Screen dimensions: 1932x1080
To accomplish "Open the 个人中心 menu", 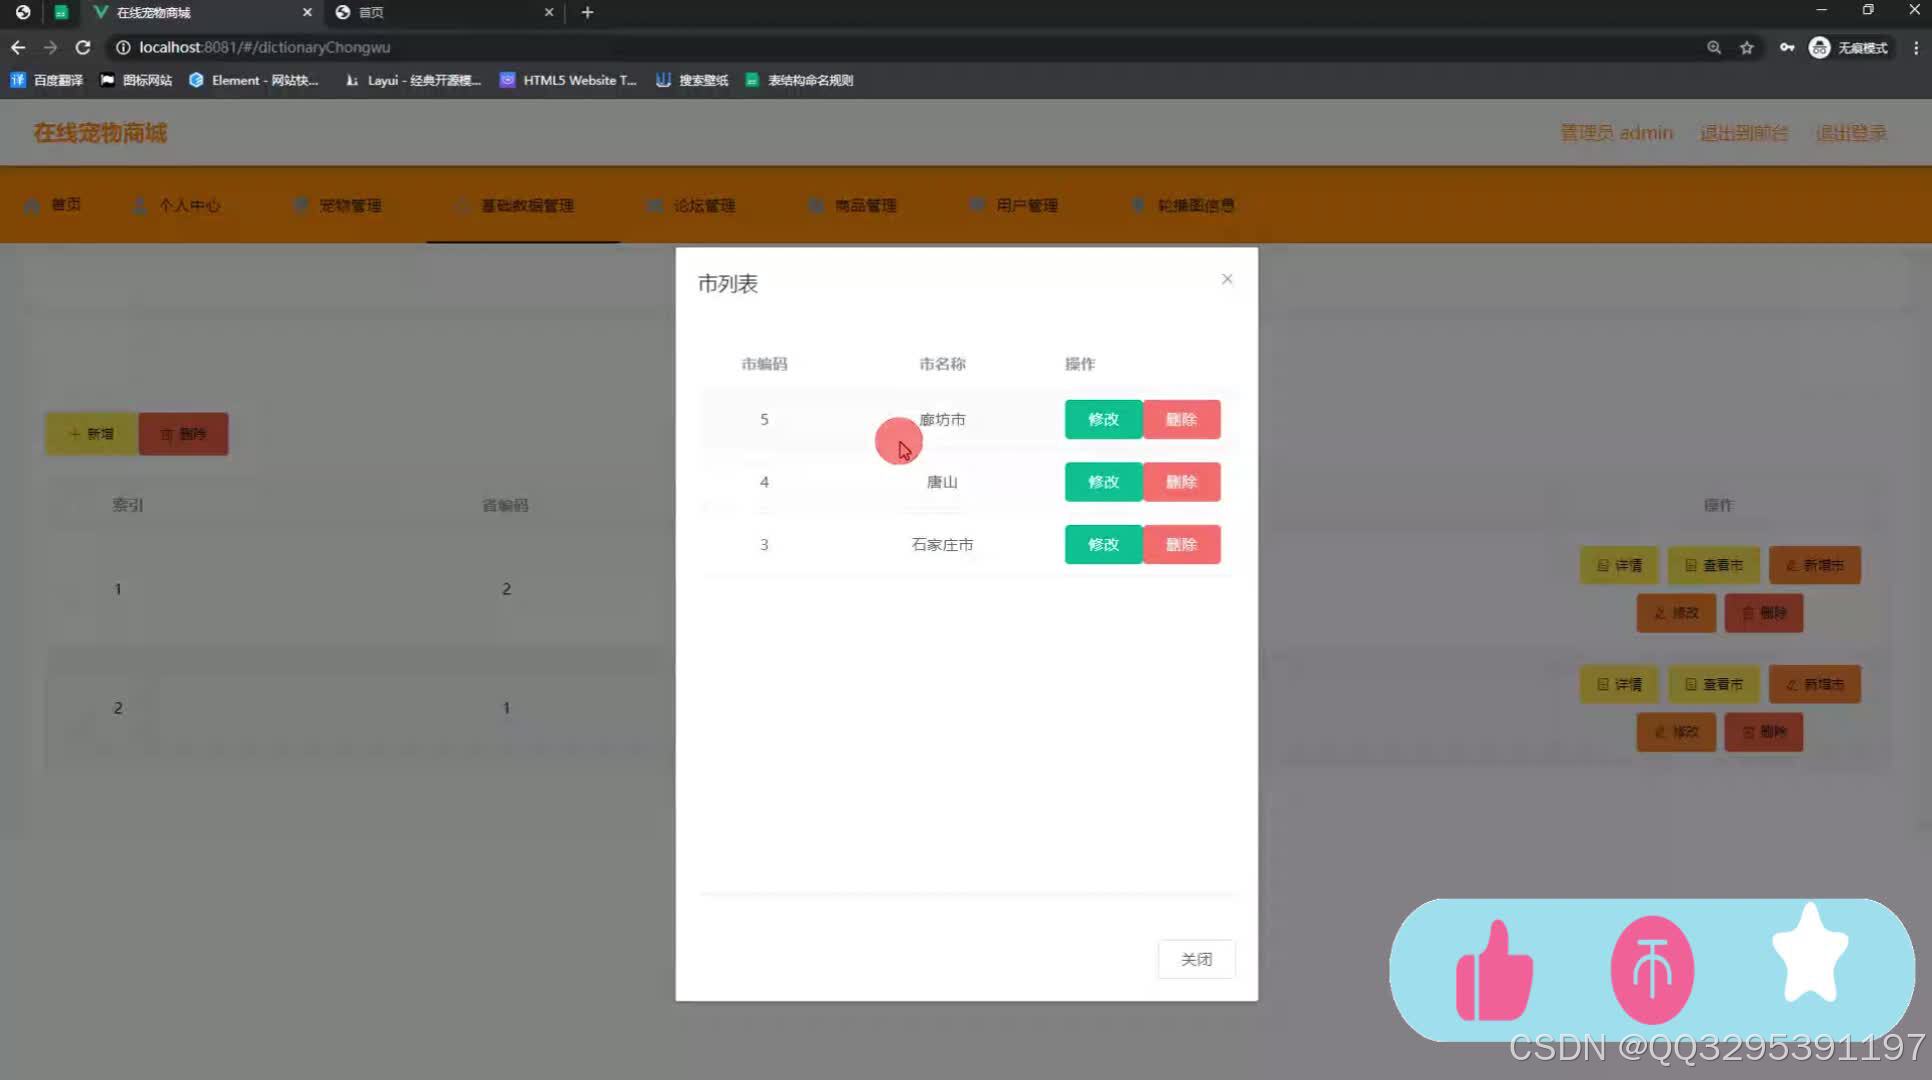I will 177,205.
